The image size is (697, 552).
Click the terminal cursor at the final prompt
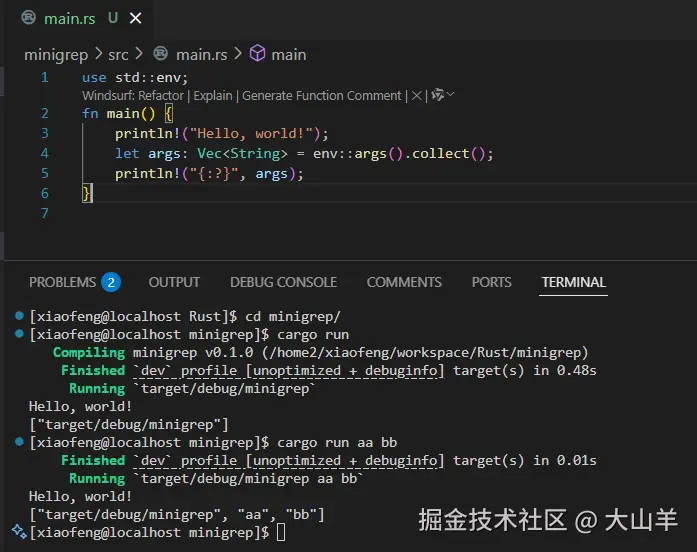[x=281, y=532]
